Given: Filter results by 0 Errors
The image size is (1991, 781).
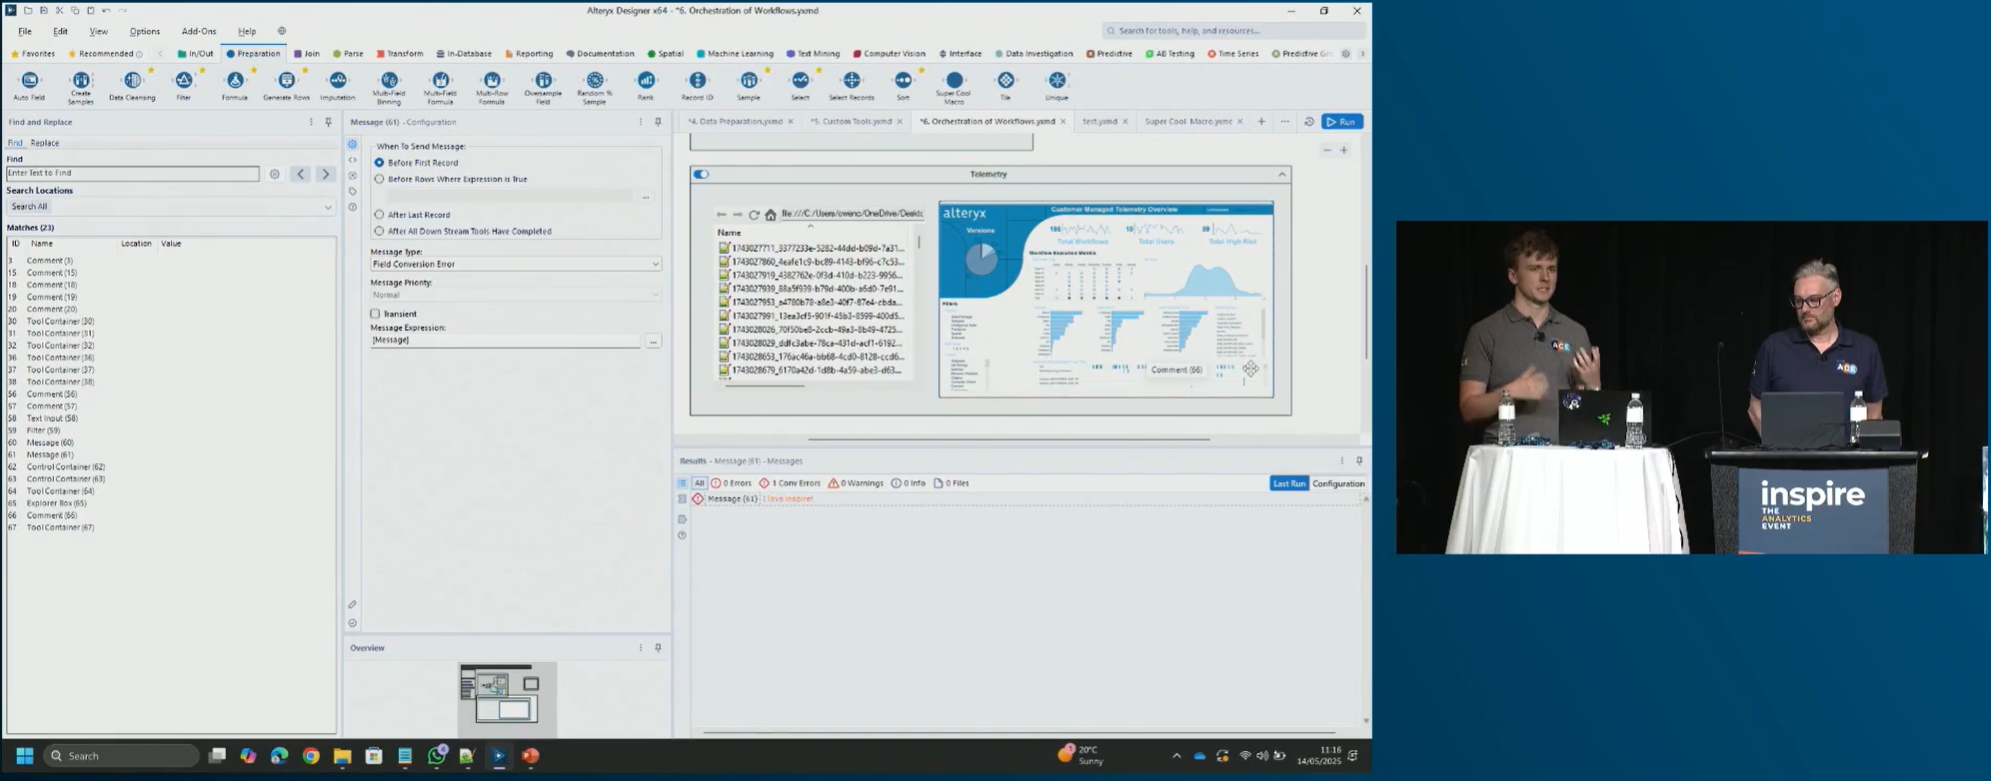Looking at the screenshot, I should (x=731, y=483).
